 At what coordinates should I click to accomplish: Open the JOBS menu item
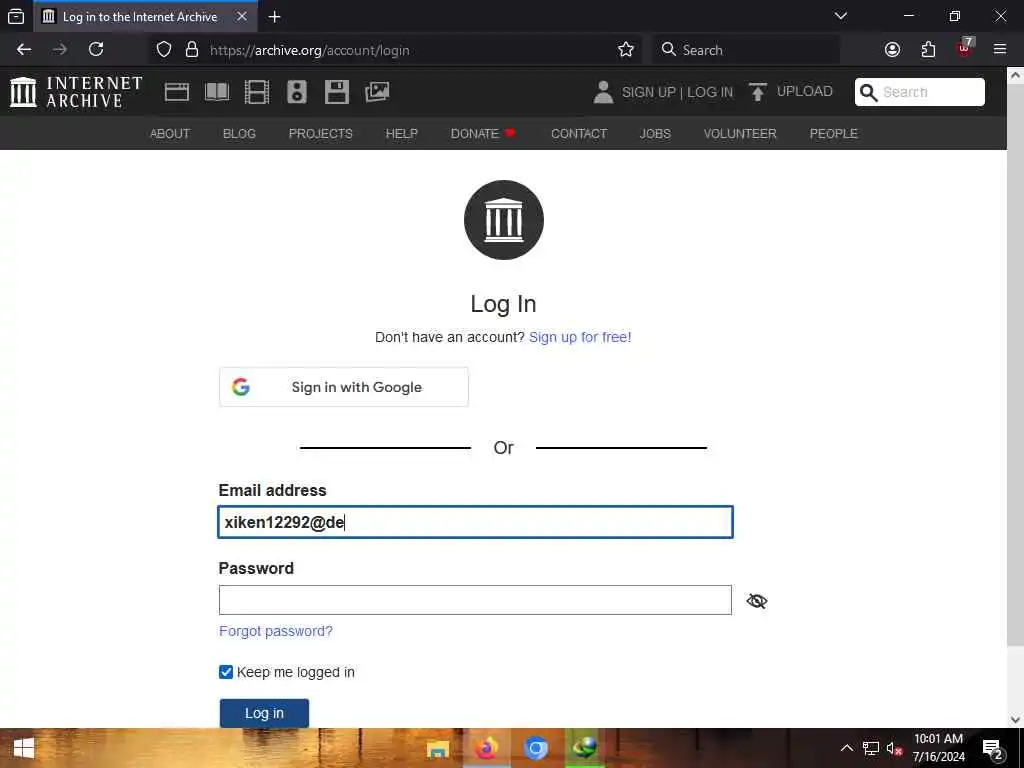pyautogui.click(x=655, y=133)
